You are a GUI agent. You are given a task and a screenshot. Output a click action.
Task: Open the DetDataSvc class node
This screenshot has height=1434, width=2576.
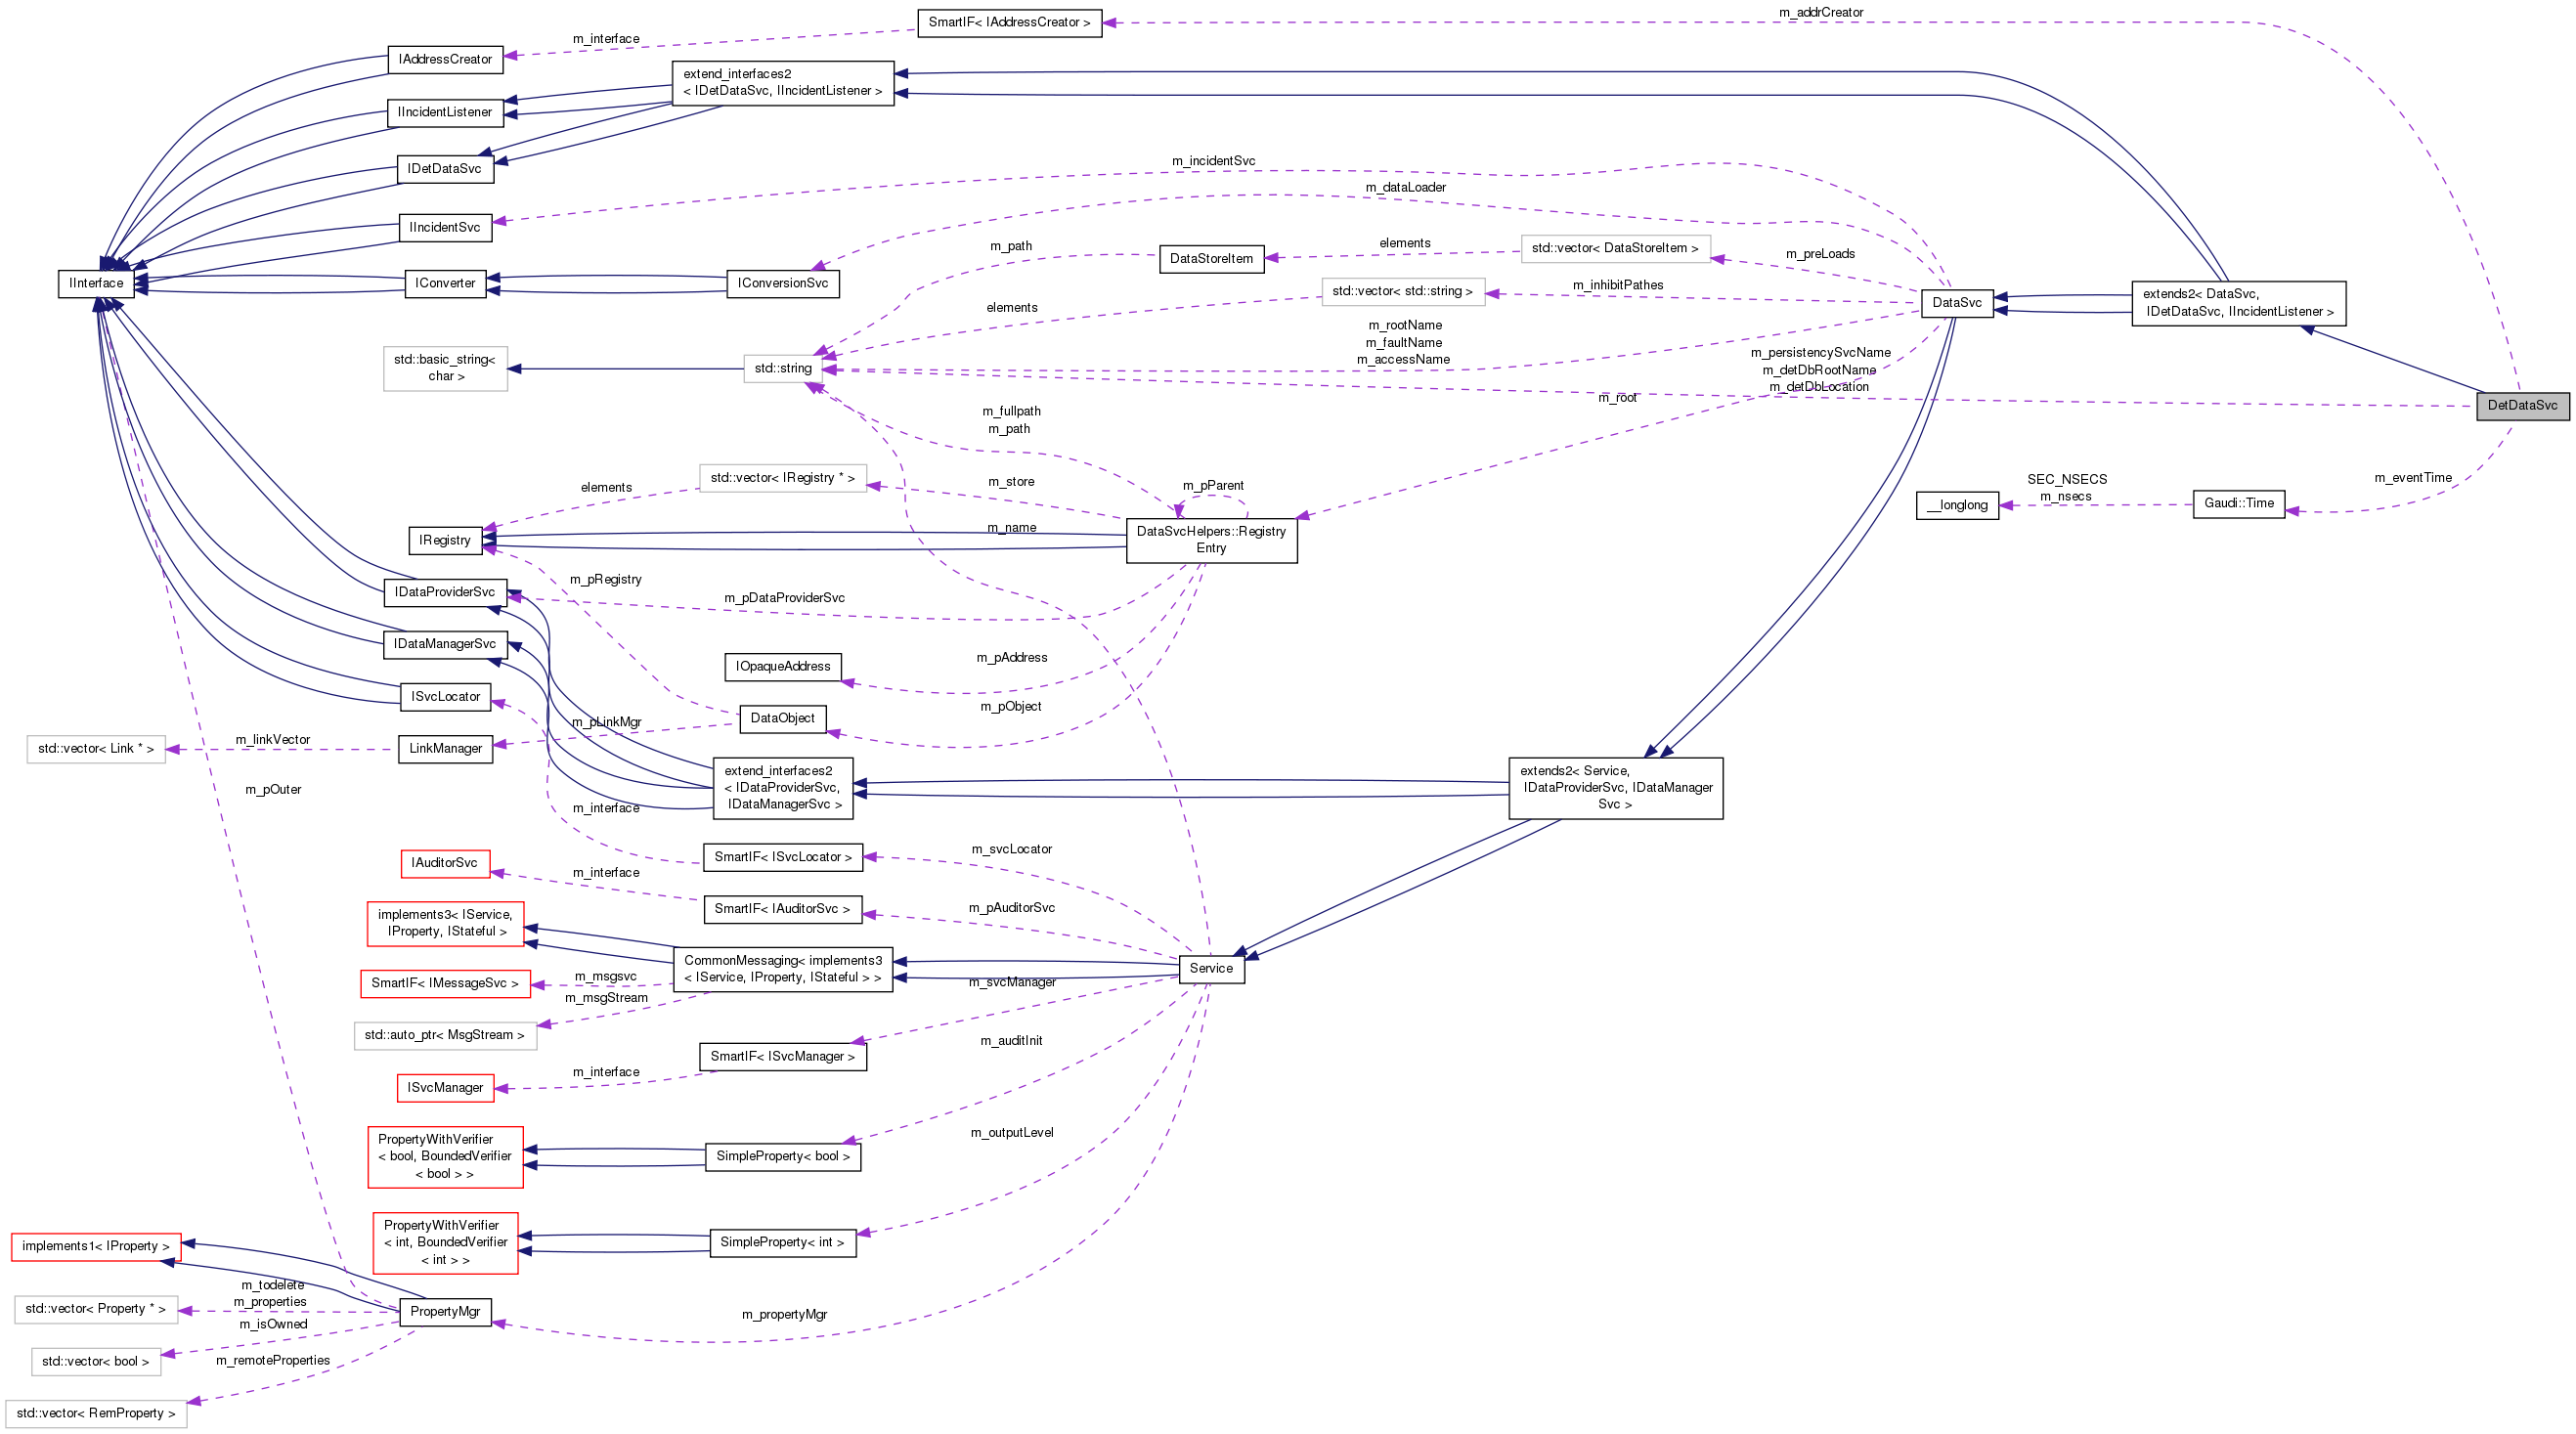[2522, 405]
